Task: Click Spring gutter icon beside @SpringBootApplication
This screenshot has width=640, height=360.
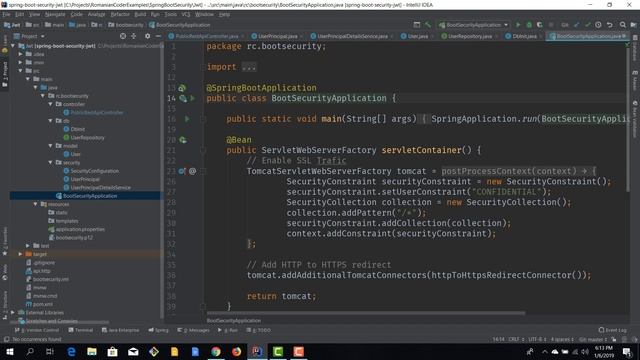Action: click(x=182, y=88)
